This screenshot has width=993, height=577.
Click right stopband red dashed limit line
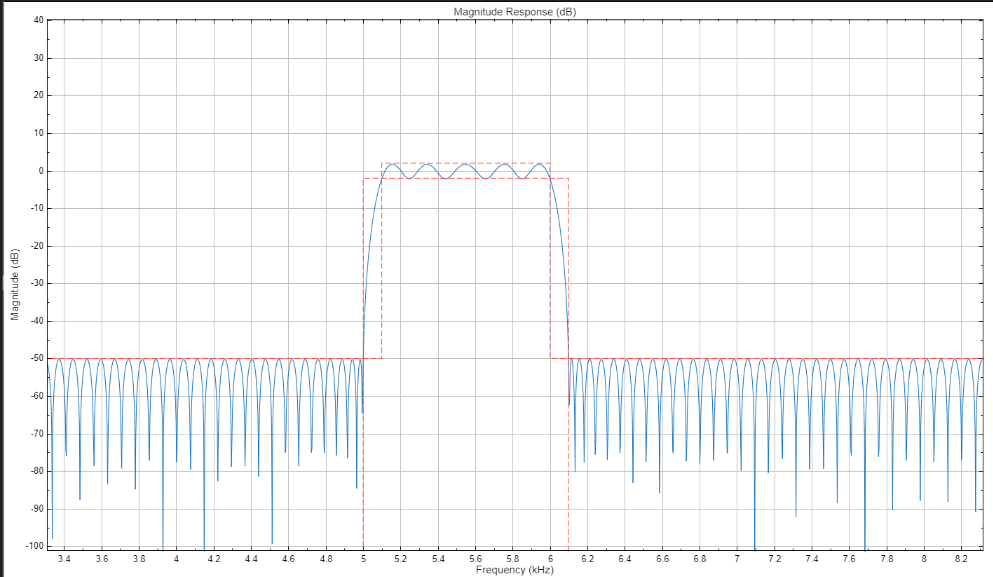click(x=780, y=358)
